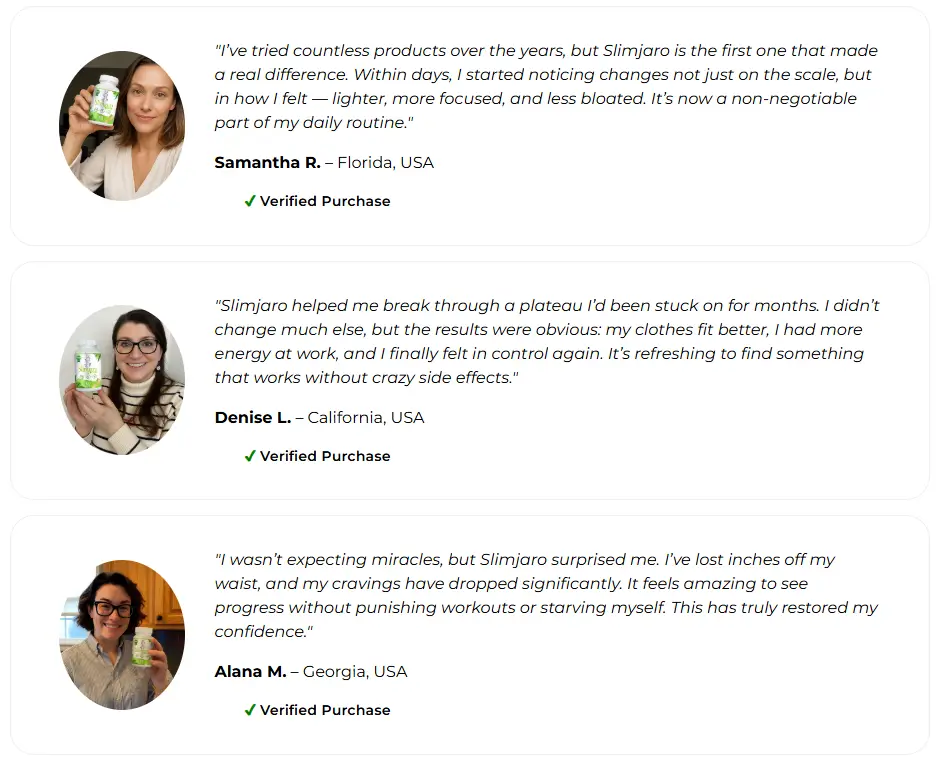Click the green checkmark under Denise L.
This screenshot has width=940, height=770.
(250, 456)
